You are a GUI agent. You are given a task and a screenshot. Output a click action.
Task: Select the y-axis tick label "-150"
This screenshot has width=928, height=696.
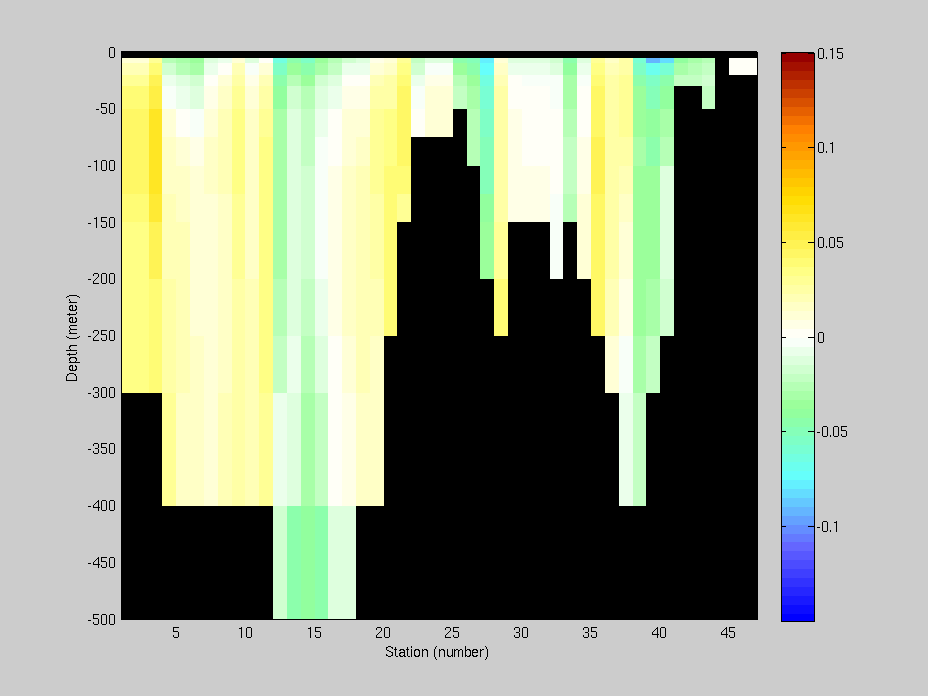(102, 223)
